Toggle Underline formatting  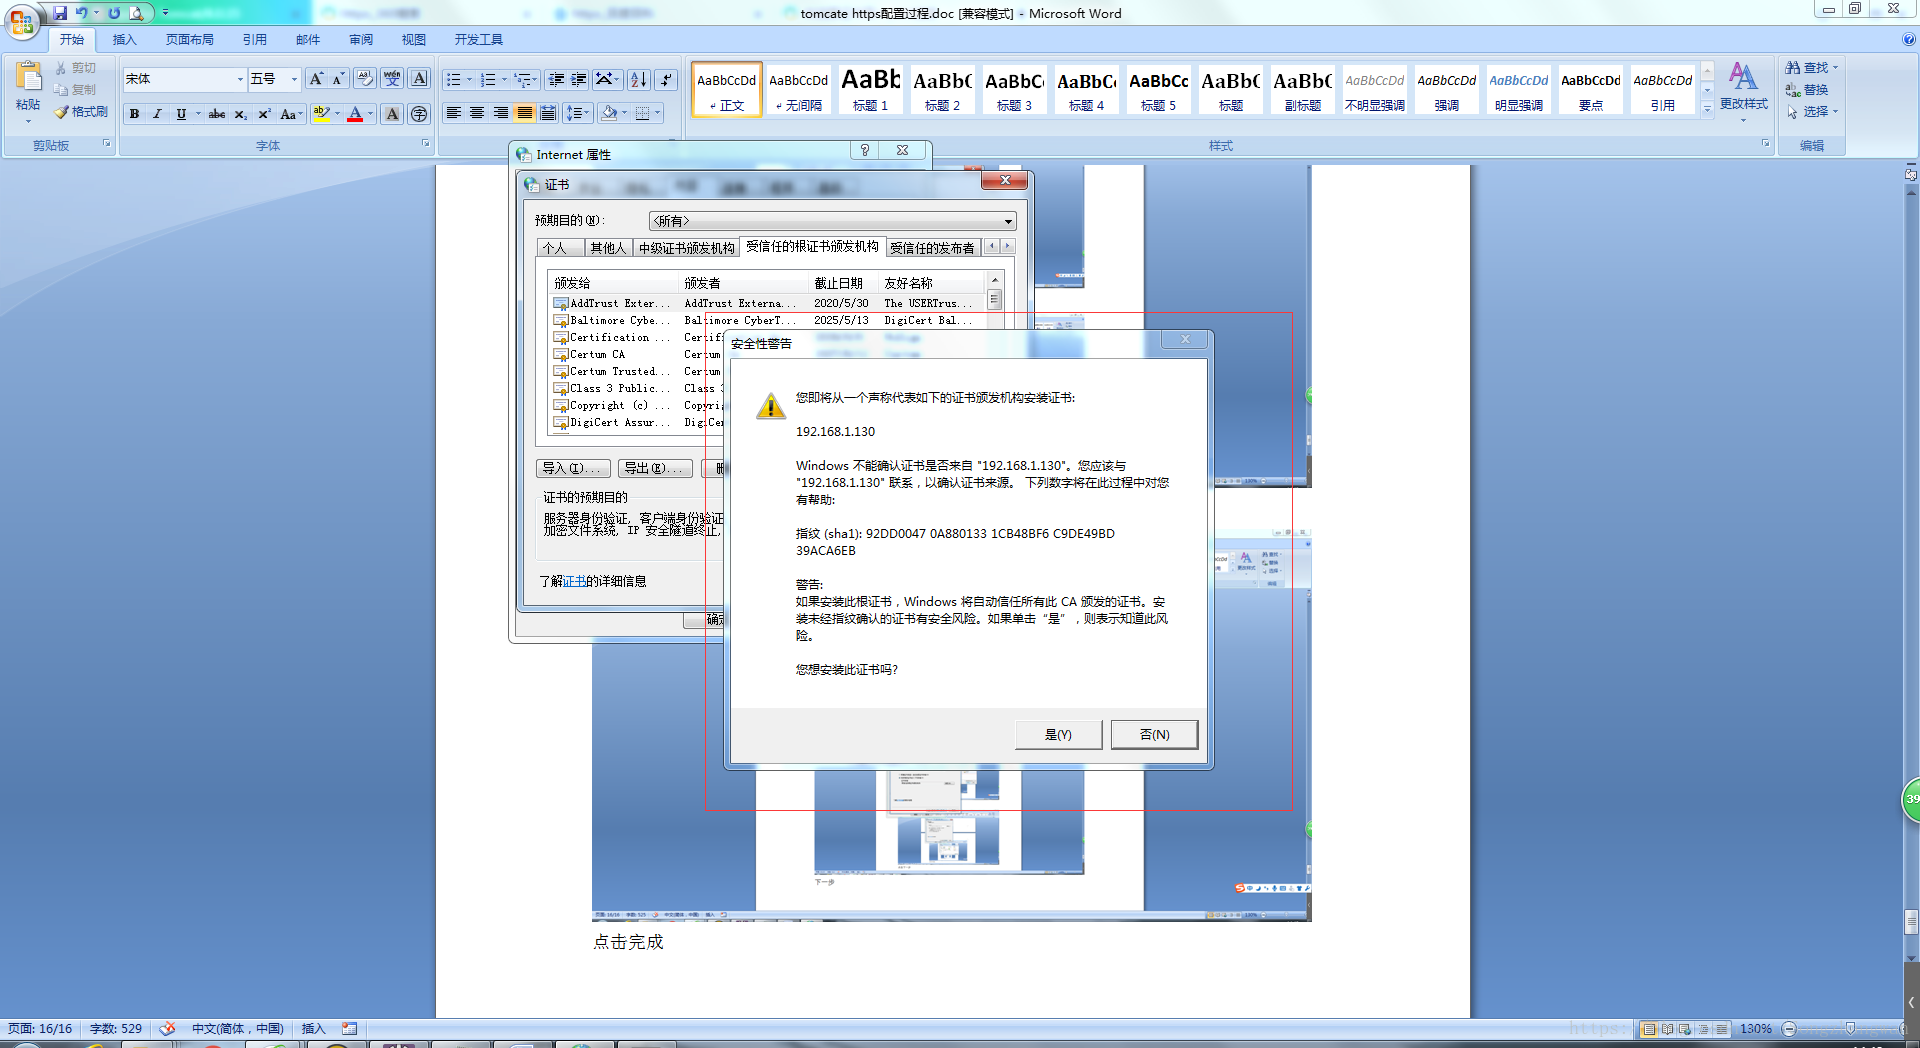click(x=181, y=114)
